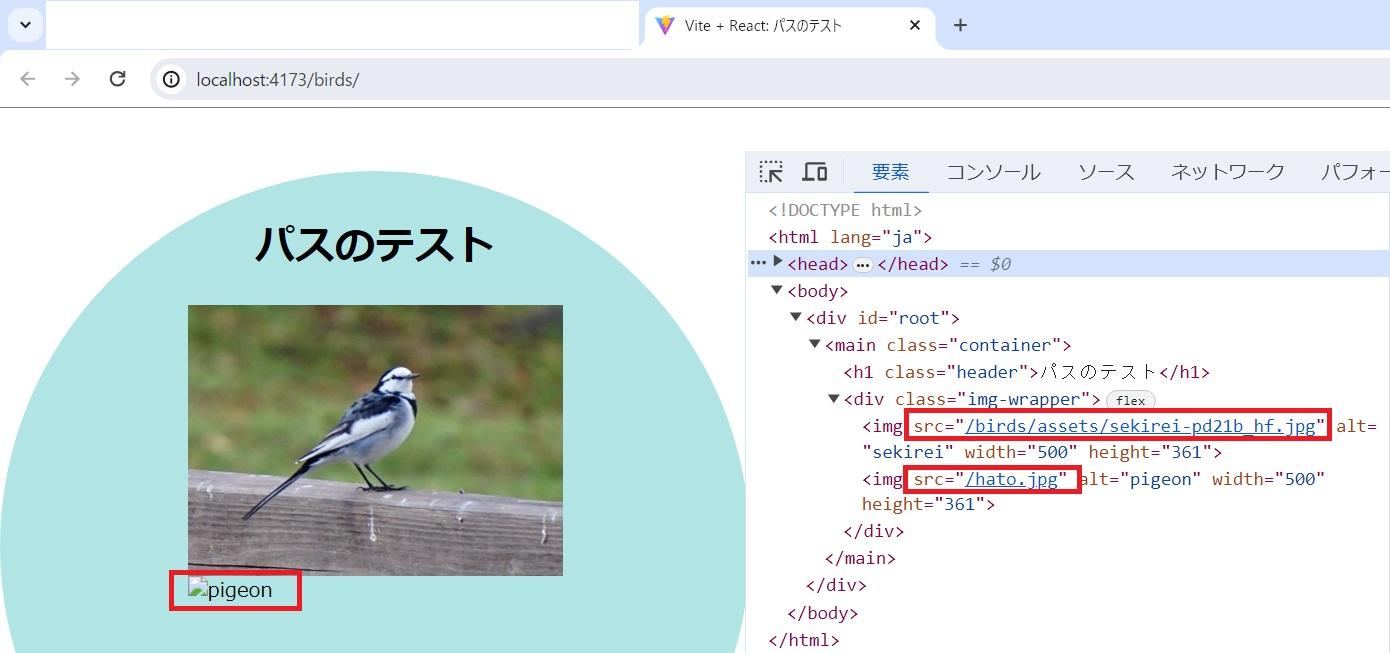The height and width of the screenshot is (653, 1390).
Task: Click the inspect element picker icon
Action: 771,172
